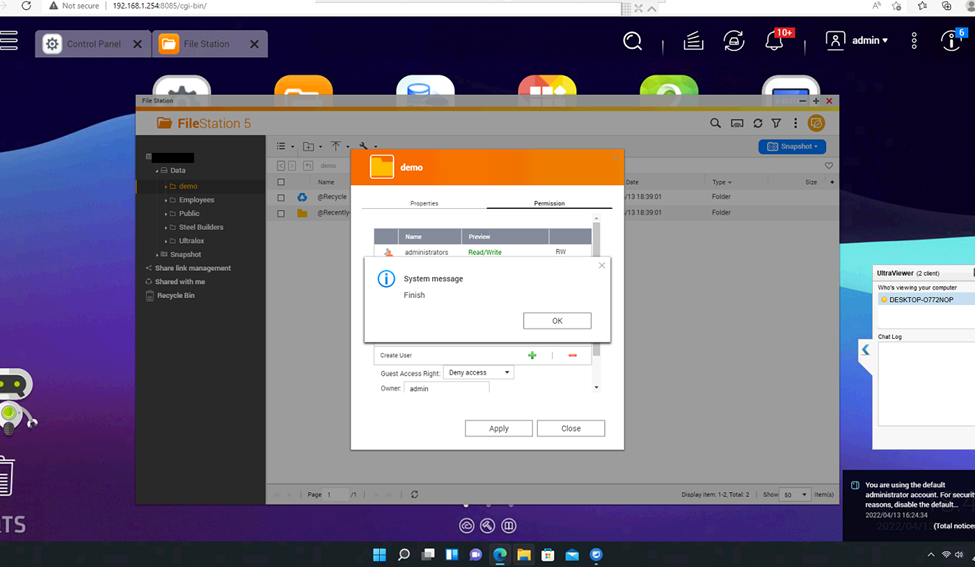Open Shared with me
The image size is (975, 567).
point(179,282)
